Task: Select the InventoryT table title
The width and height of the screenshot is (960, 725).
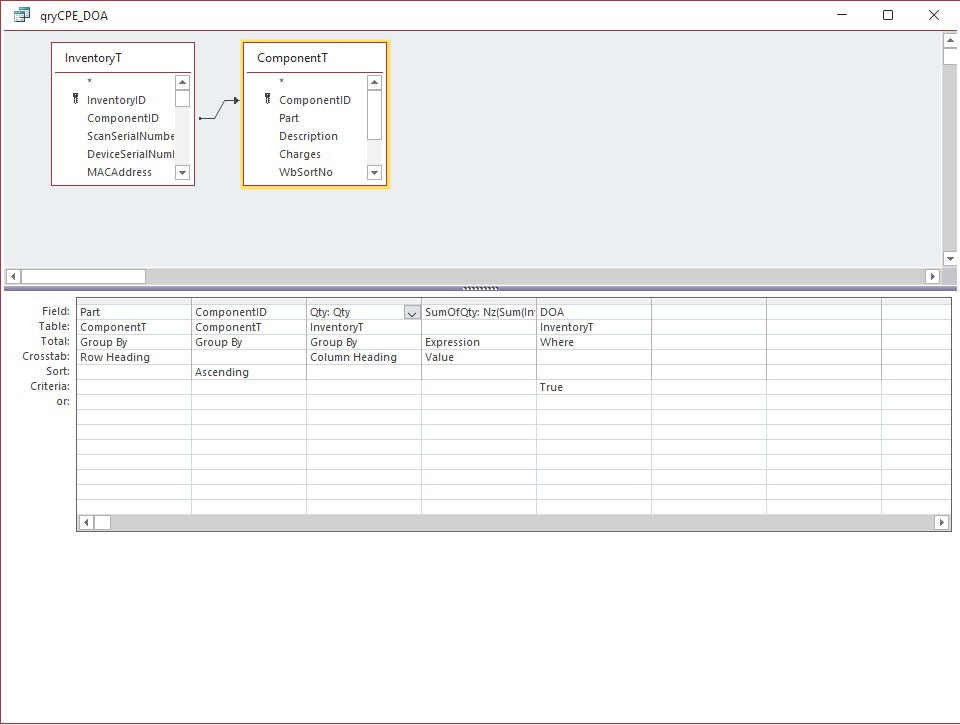Action: [93, 58]
